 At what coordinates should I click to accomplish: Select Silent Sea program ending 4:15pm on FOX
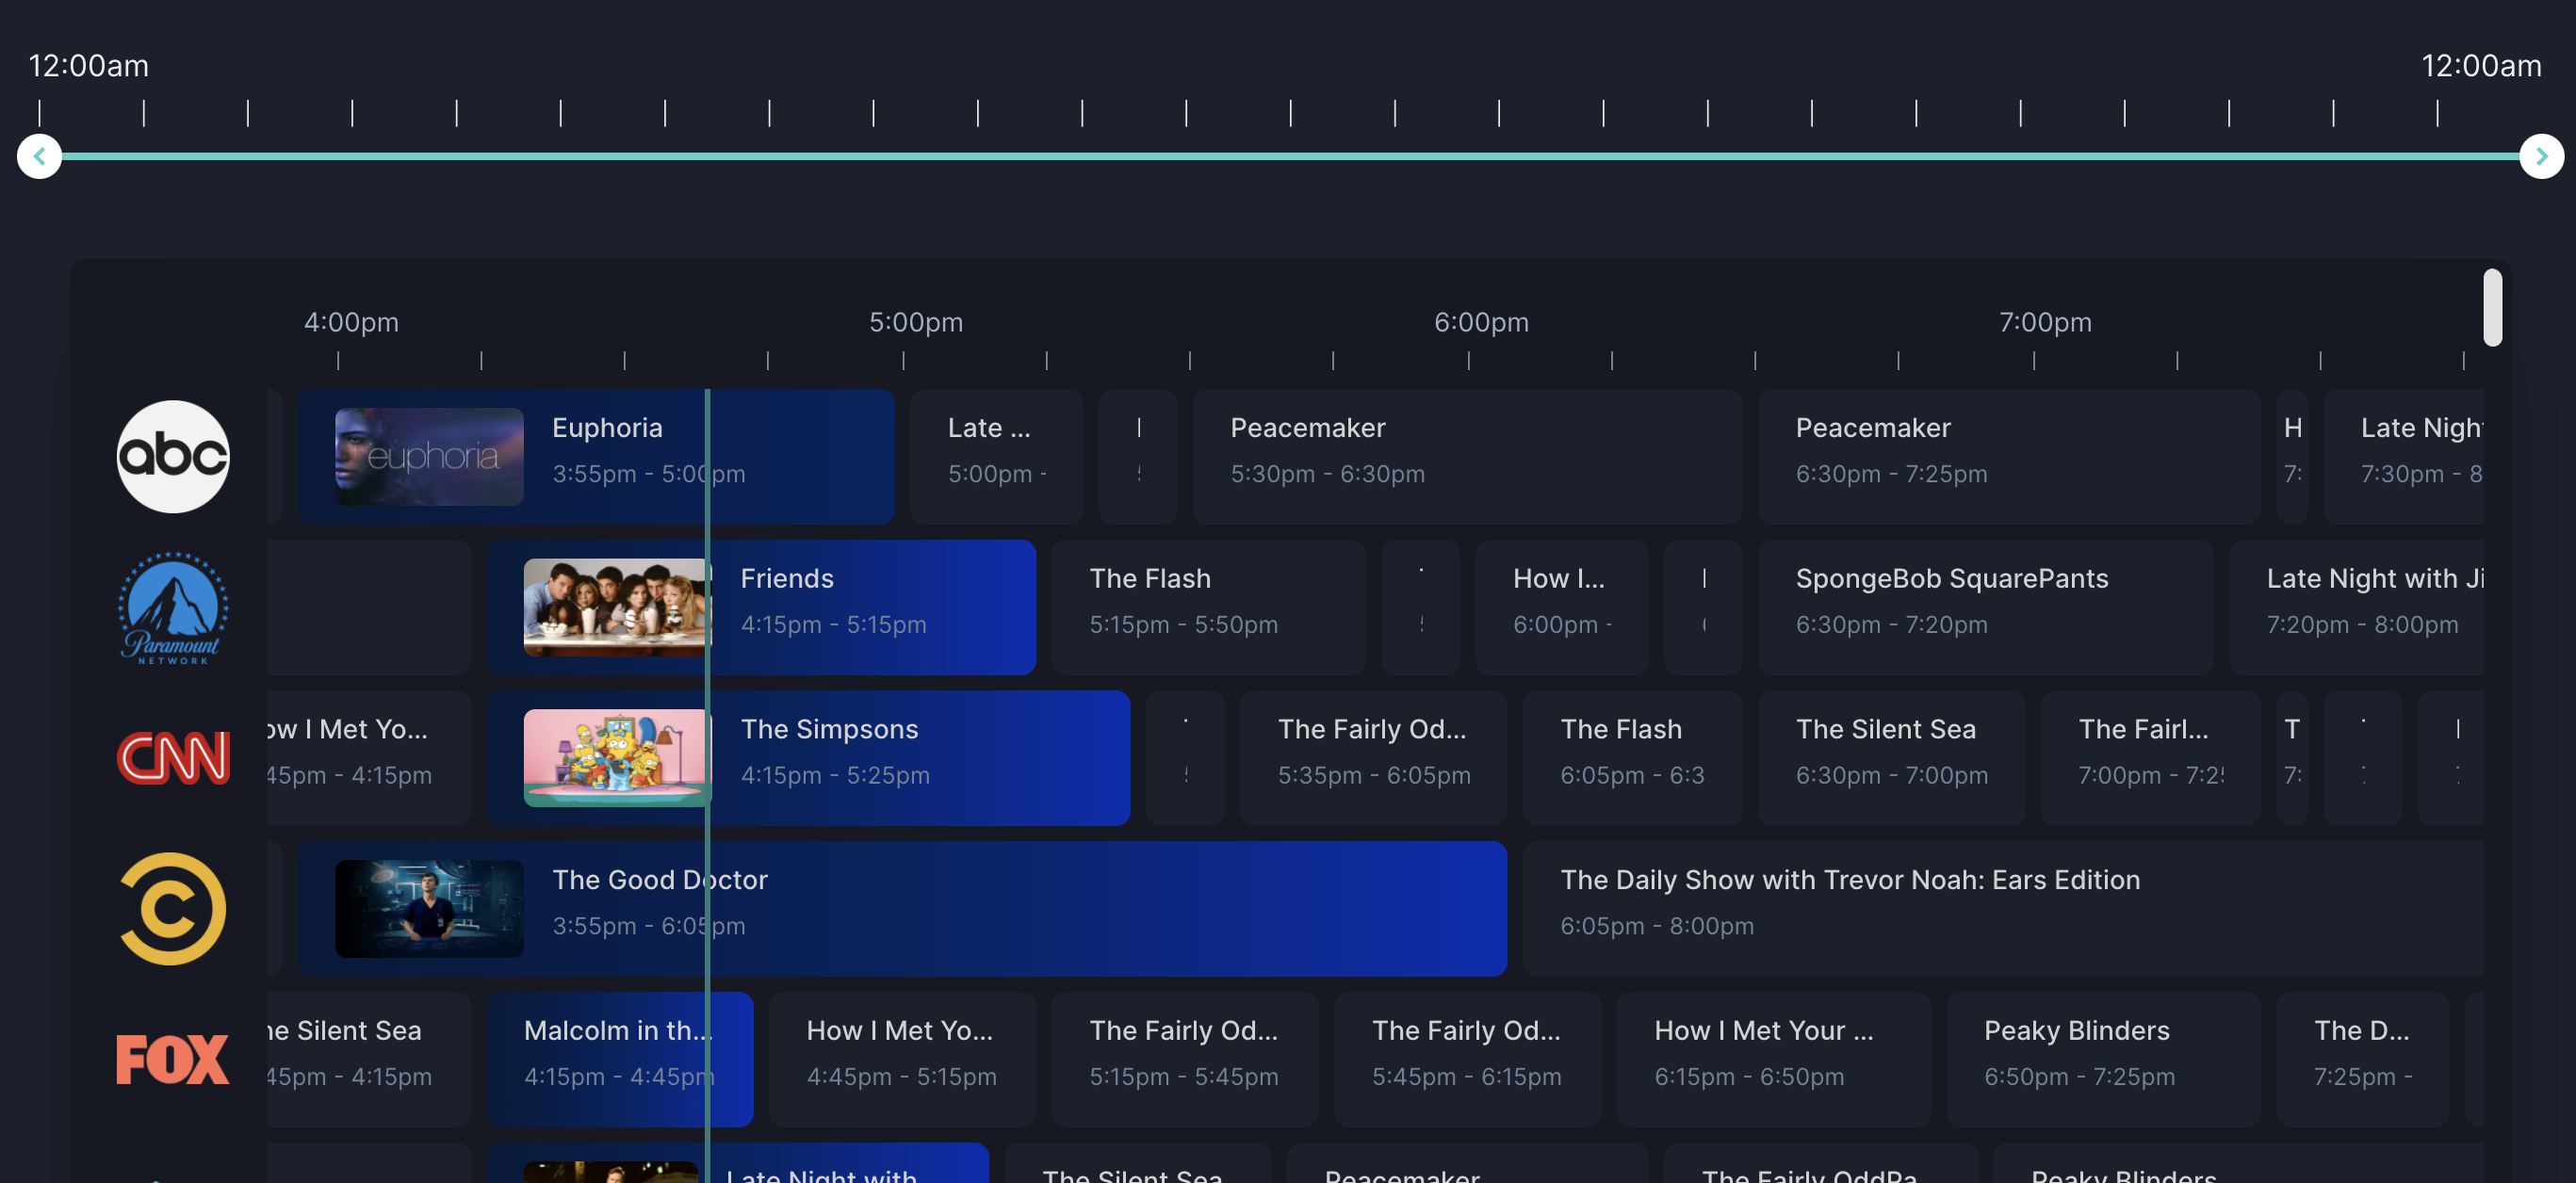(x=369, y=1060)
